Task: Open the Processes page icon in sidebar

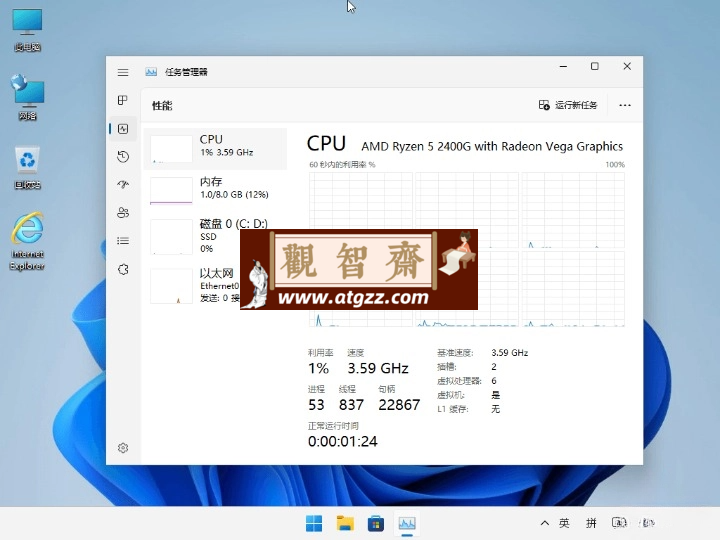Action: pos(123,100)
